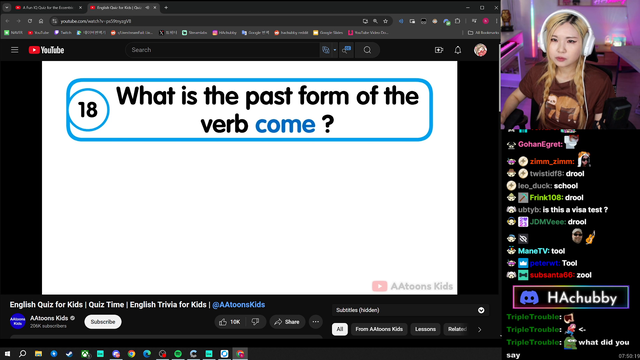This screenshot has height=360, width=640.
Task: Open the Chrome extensions puzzle icon
Action: pos(458,21)
